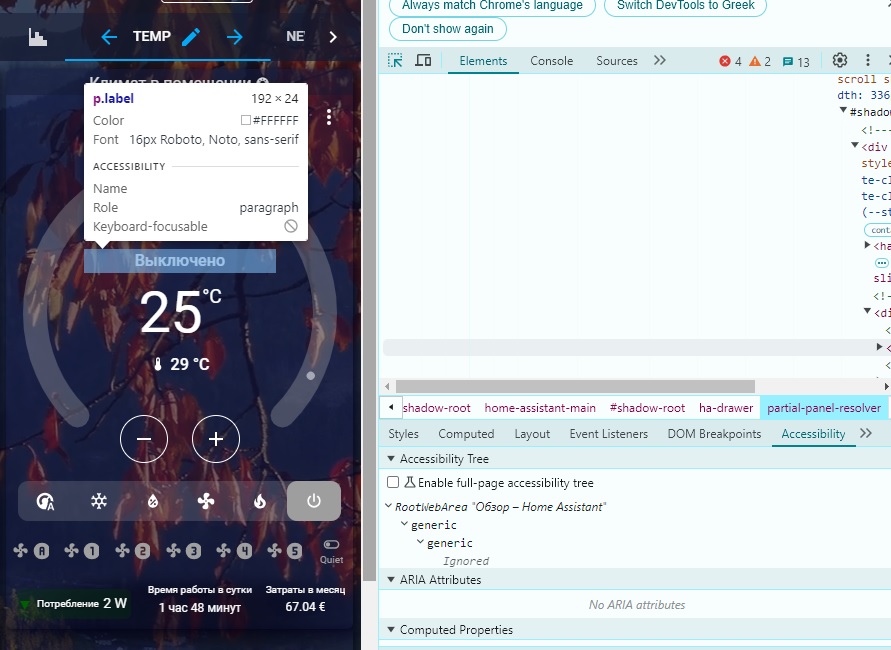Select the snowflake cooling mode icon
891x650 pixels.
coord(99,501)
